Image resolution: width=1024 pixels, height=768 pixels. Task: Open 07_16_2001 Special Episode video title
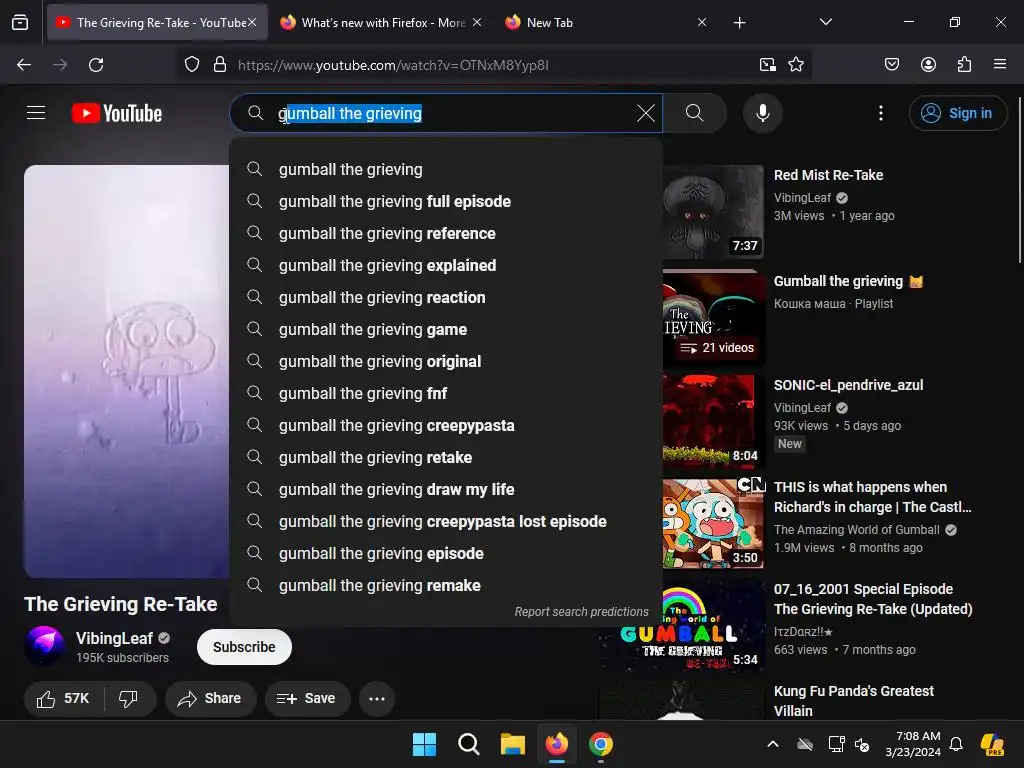[x=873, y=599]
